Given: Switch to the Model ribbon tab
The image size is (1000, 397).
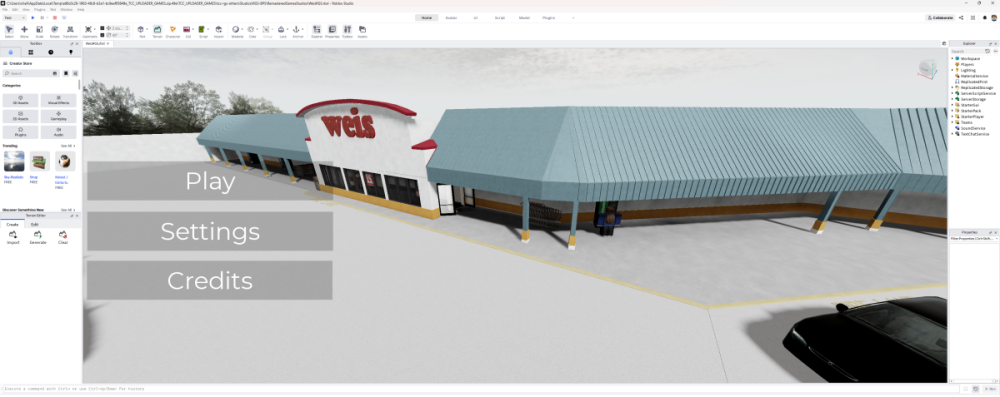Looking at the screenshot, I should (524, 18).
